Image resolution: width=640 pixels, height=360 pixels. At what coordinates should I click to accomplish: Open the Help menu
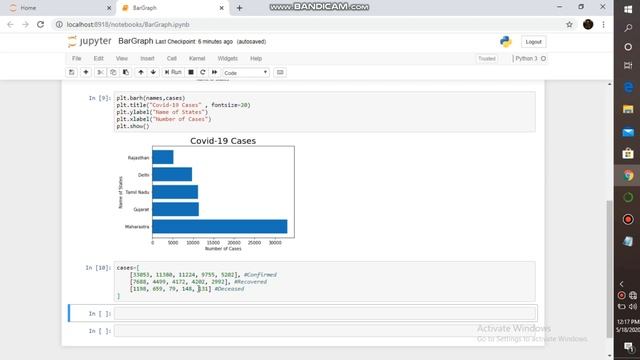(256, 58)
